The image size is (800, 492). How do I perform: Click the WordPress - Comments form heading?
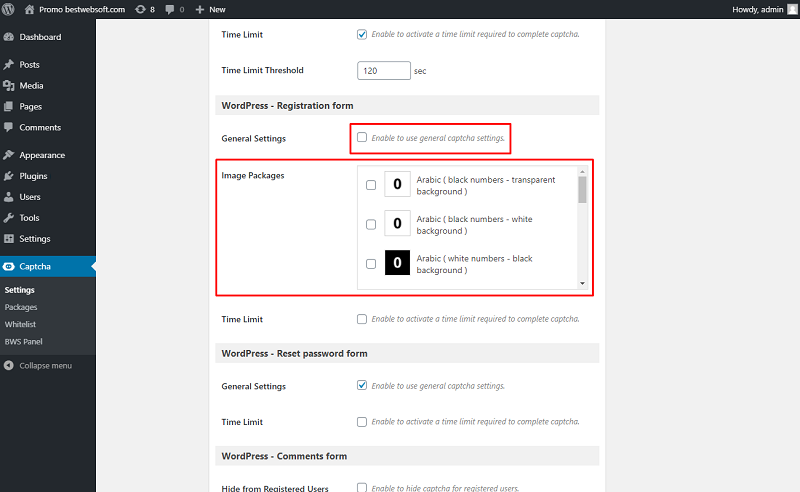point(284,456)
